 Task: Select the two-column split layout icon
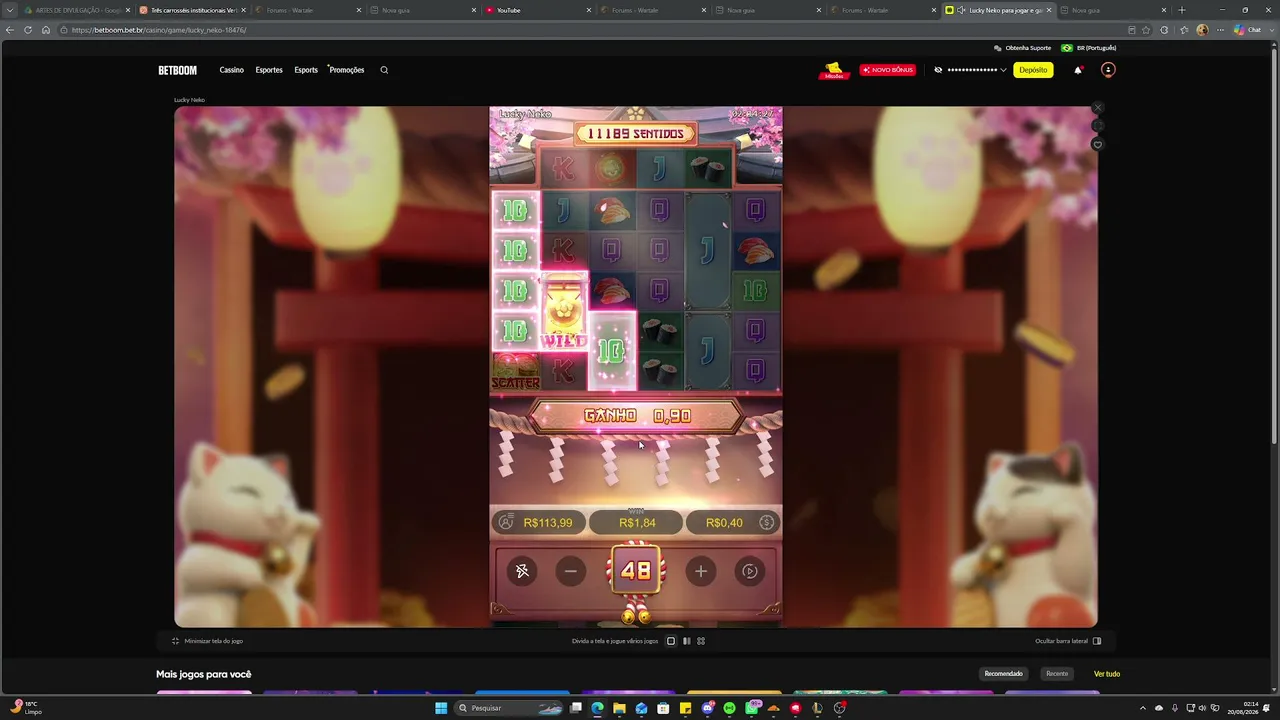pos(686,641)
